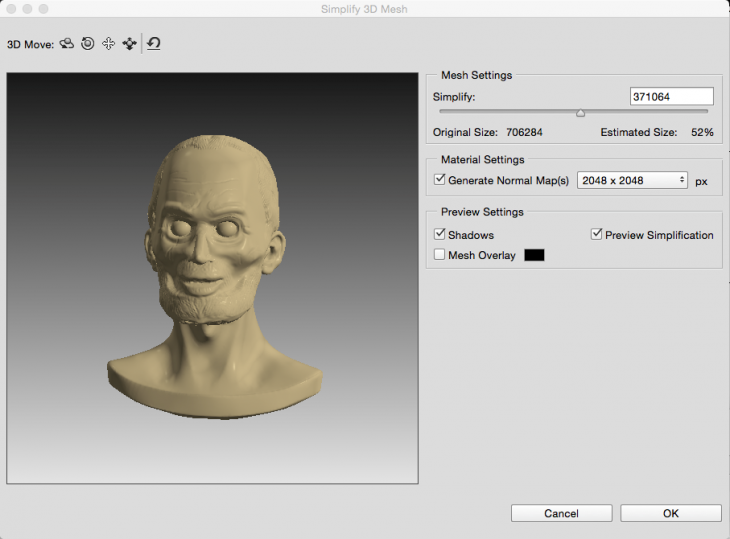
Task: Close the Simplify 3D Mesh window
Action: point(10,8)
